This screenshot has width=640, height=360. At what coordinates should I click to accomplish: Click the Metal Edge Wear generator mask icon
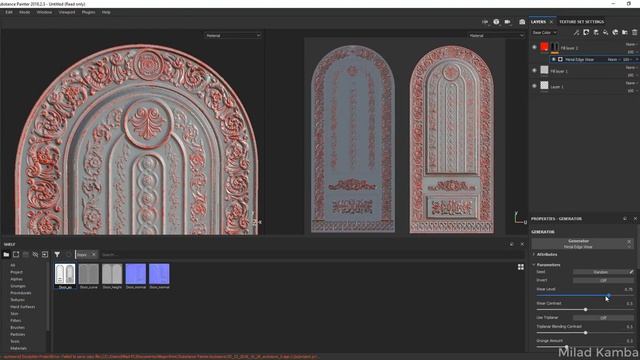pos(560,60)
